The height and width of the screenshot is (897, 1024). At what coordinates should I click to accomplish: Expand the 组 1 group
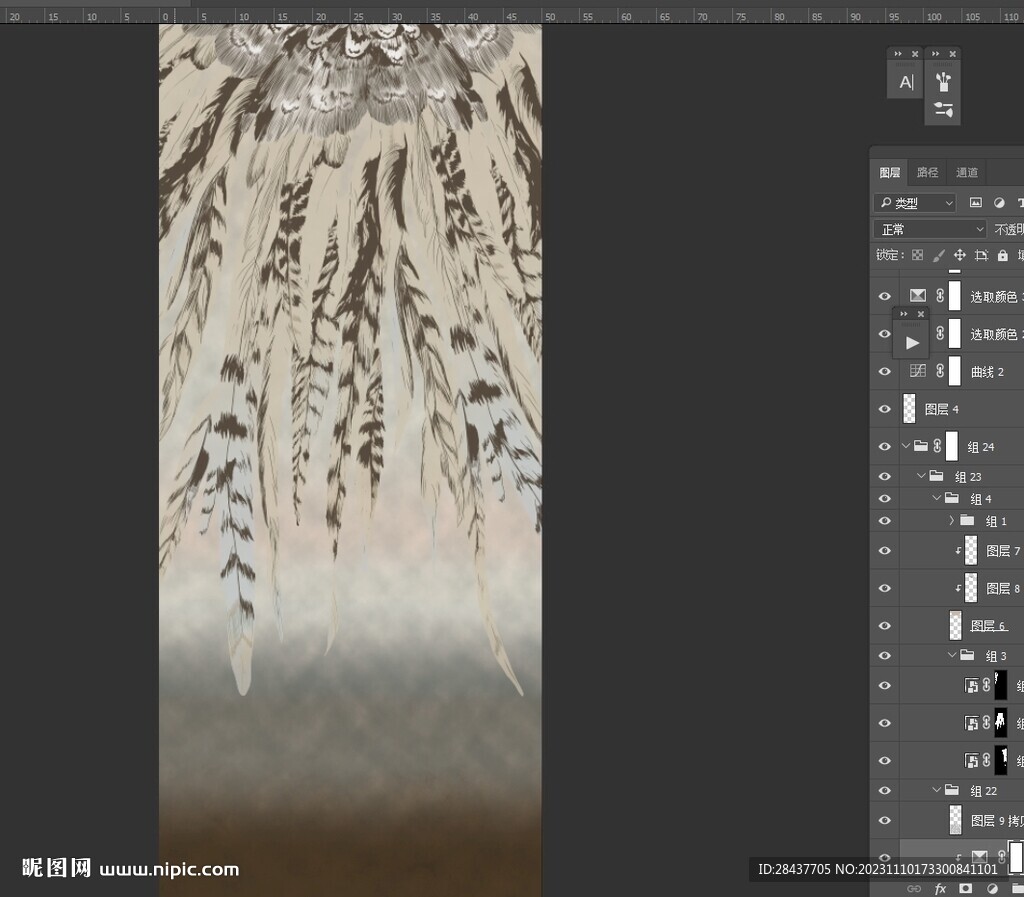[x=951, y=521]
